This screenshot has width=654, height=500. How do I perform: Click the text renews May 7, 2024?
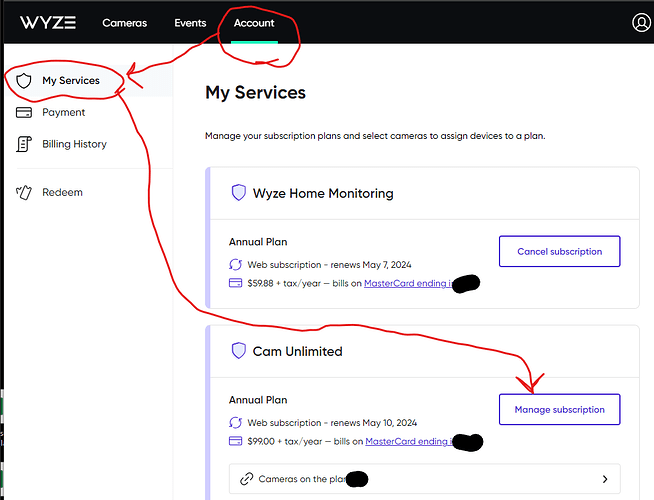371,265
